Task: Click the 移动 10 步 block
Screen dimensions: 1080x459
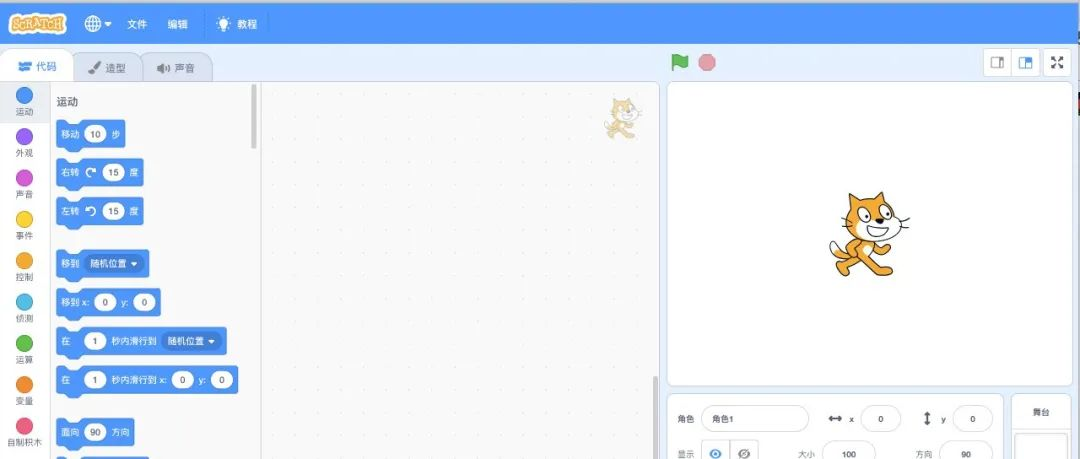Action: click(x=90, y=134)
